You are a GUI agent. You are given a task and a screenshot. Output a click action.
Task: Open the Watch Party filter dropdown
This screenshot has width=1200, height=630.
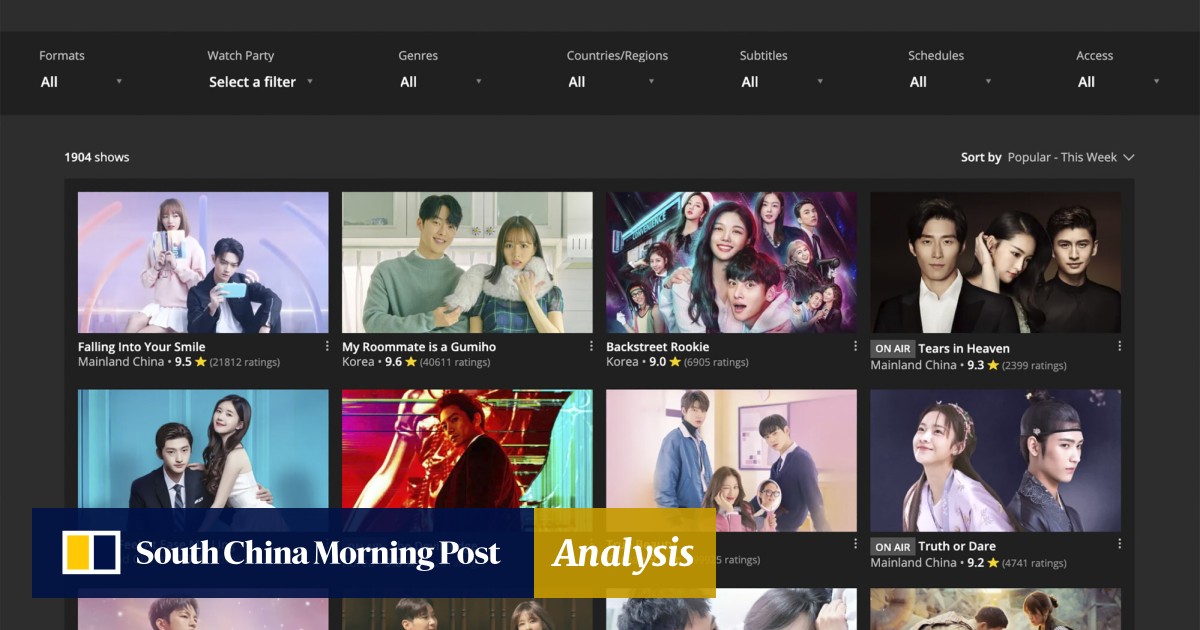tap(261, 82)
